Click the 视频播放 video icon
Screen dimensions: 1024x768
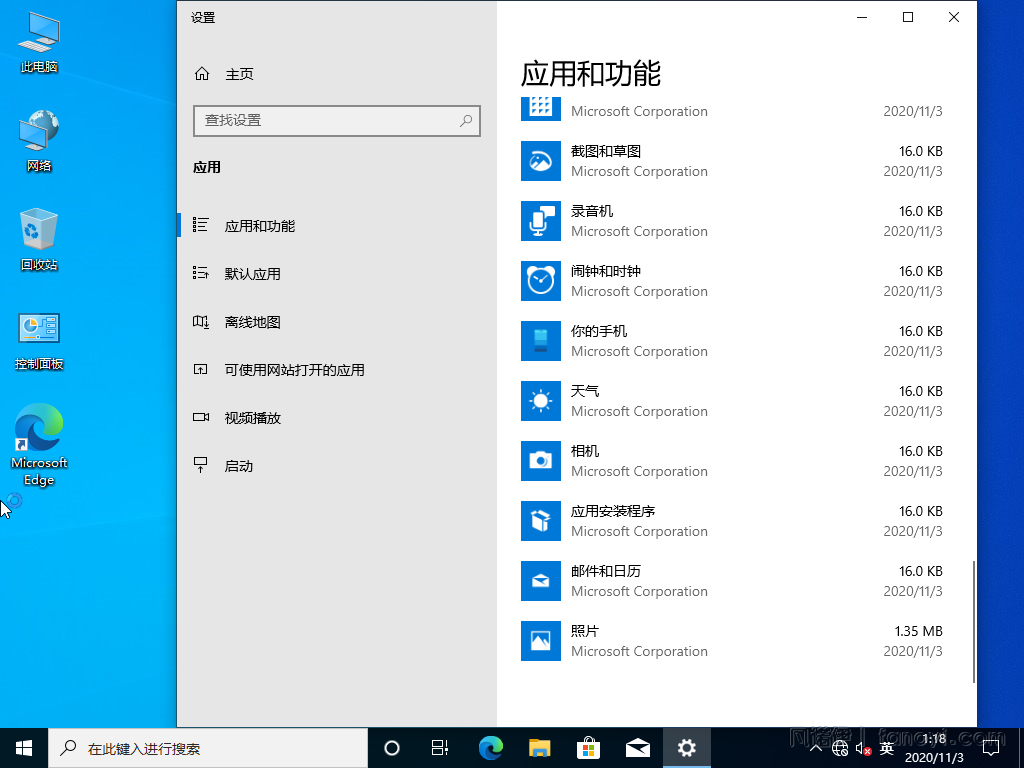200,417
